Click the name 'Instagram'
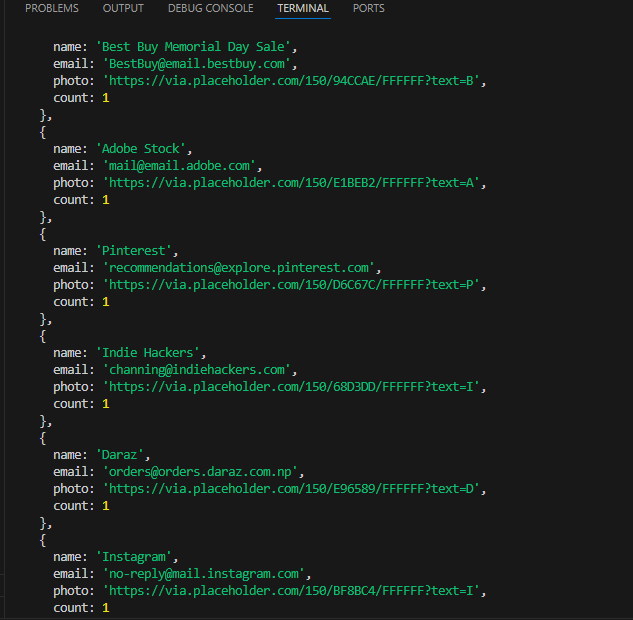 (134, 557)
